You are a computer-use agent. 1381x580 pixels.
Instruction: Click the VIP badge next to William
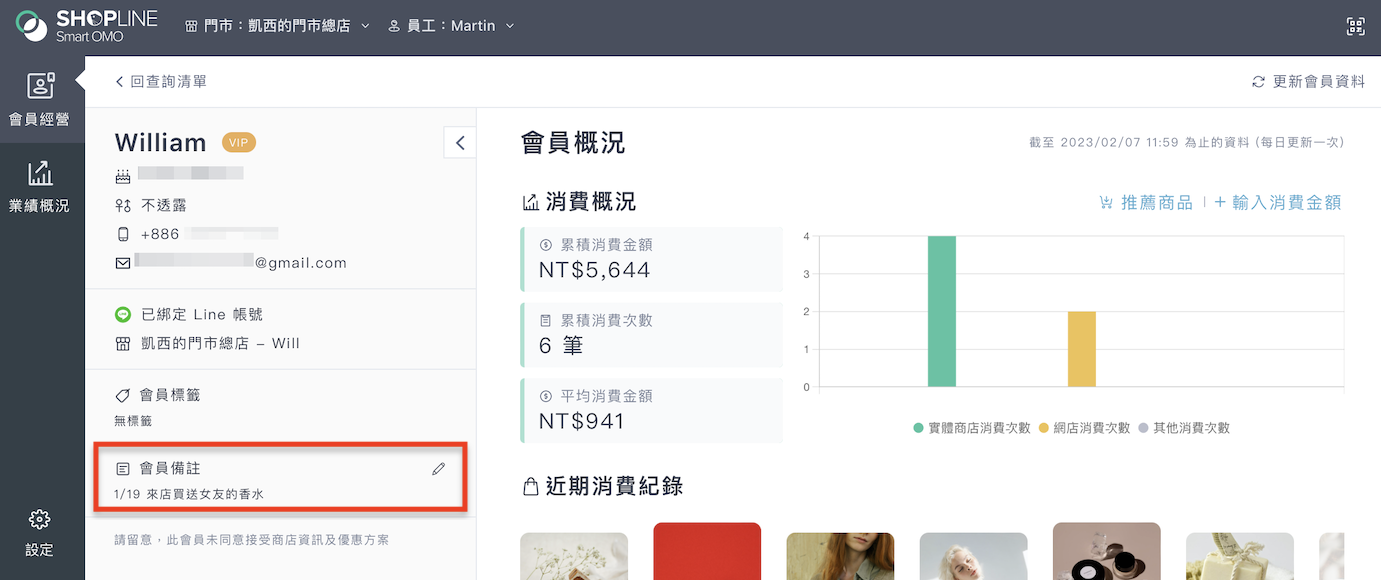239,143
